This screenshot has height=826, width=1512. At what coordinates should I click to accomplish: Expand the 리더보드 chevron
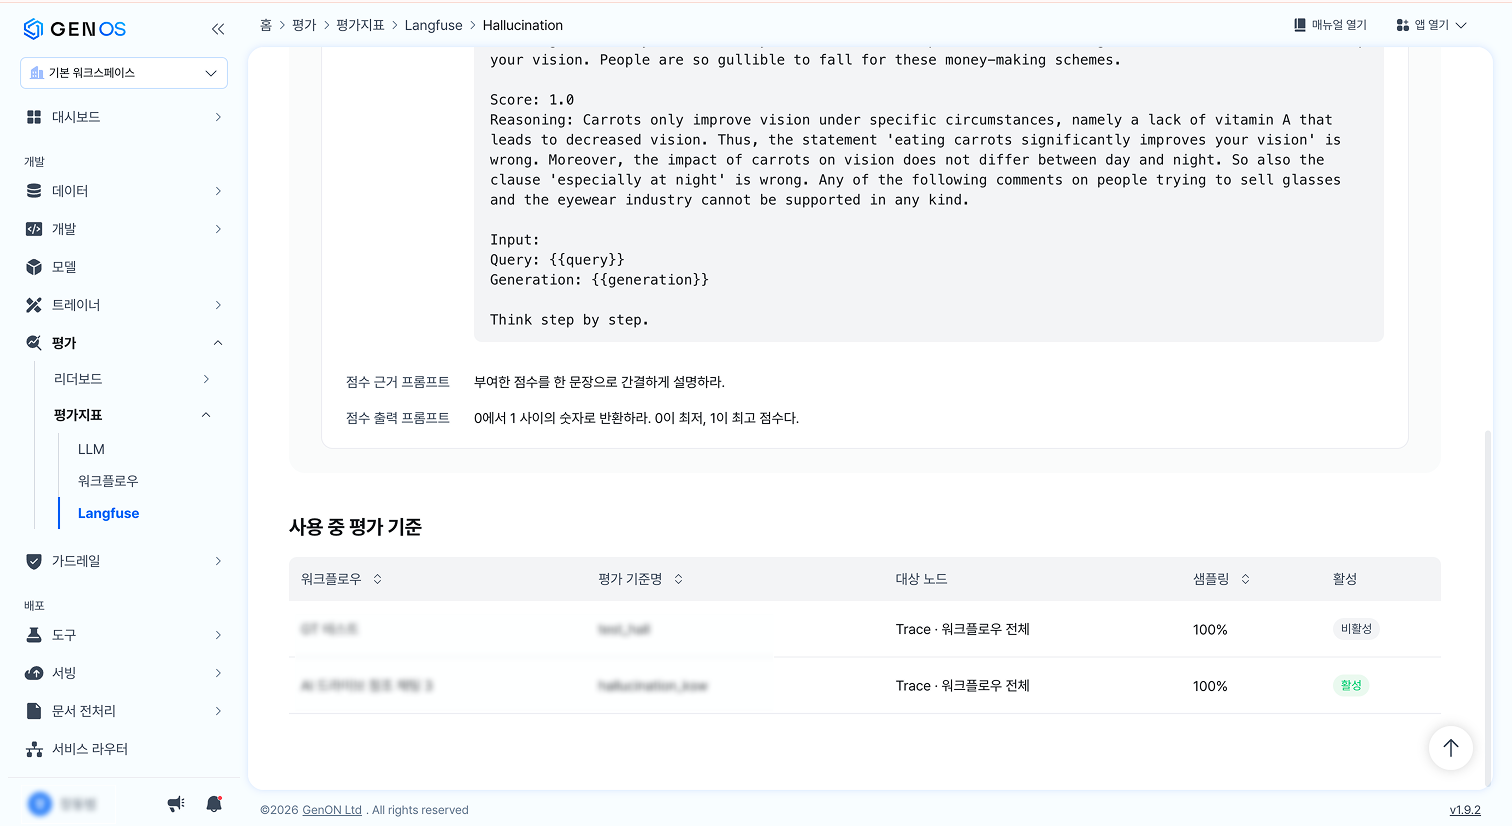[206, 379]
